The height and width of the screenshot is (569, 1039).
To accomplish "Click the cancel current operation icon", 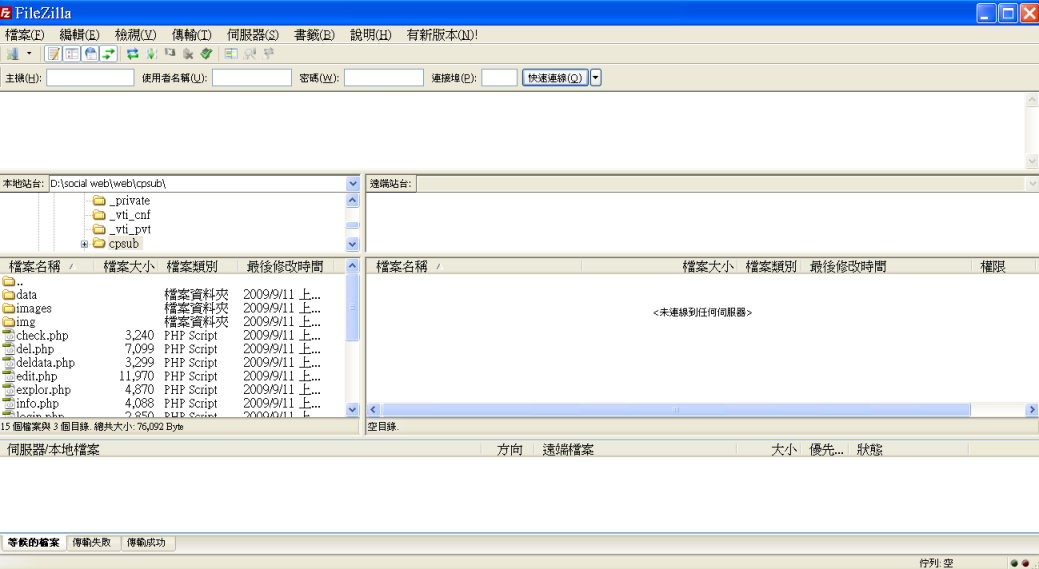I will (170, 54).
